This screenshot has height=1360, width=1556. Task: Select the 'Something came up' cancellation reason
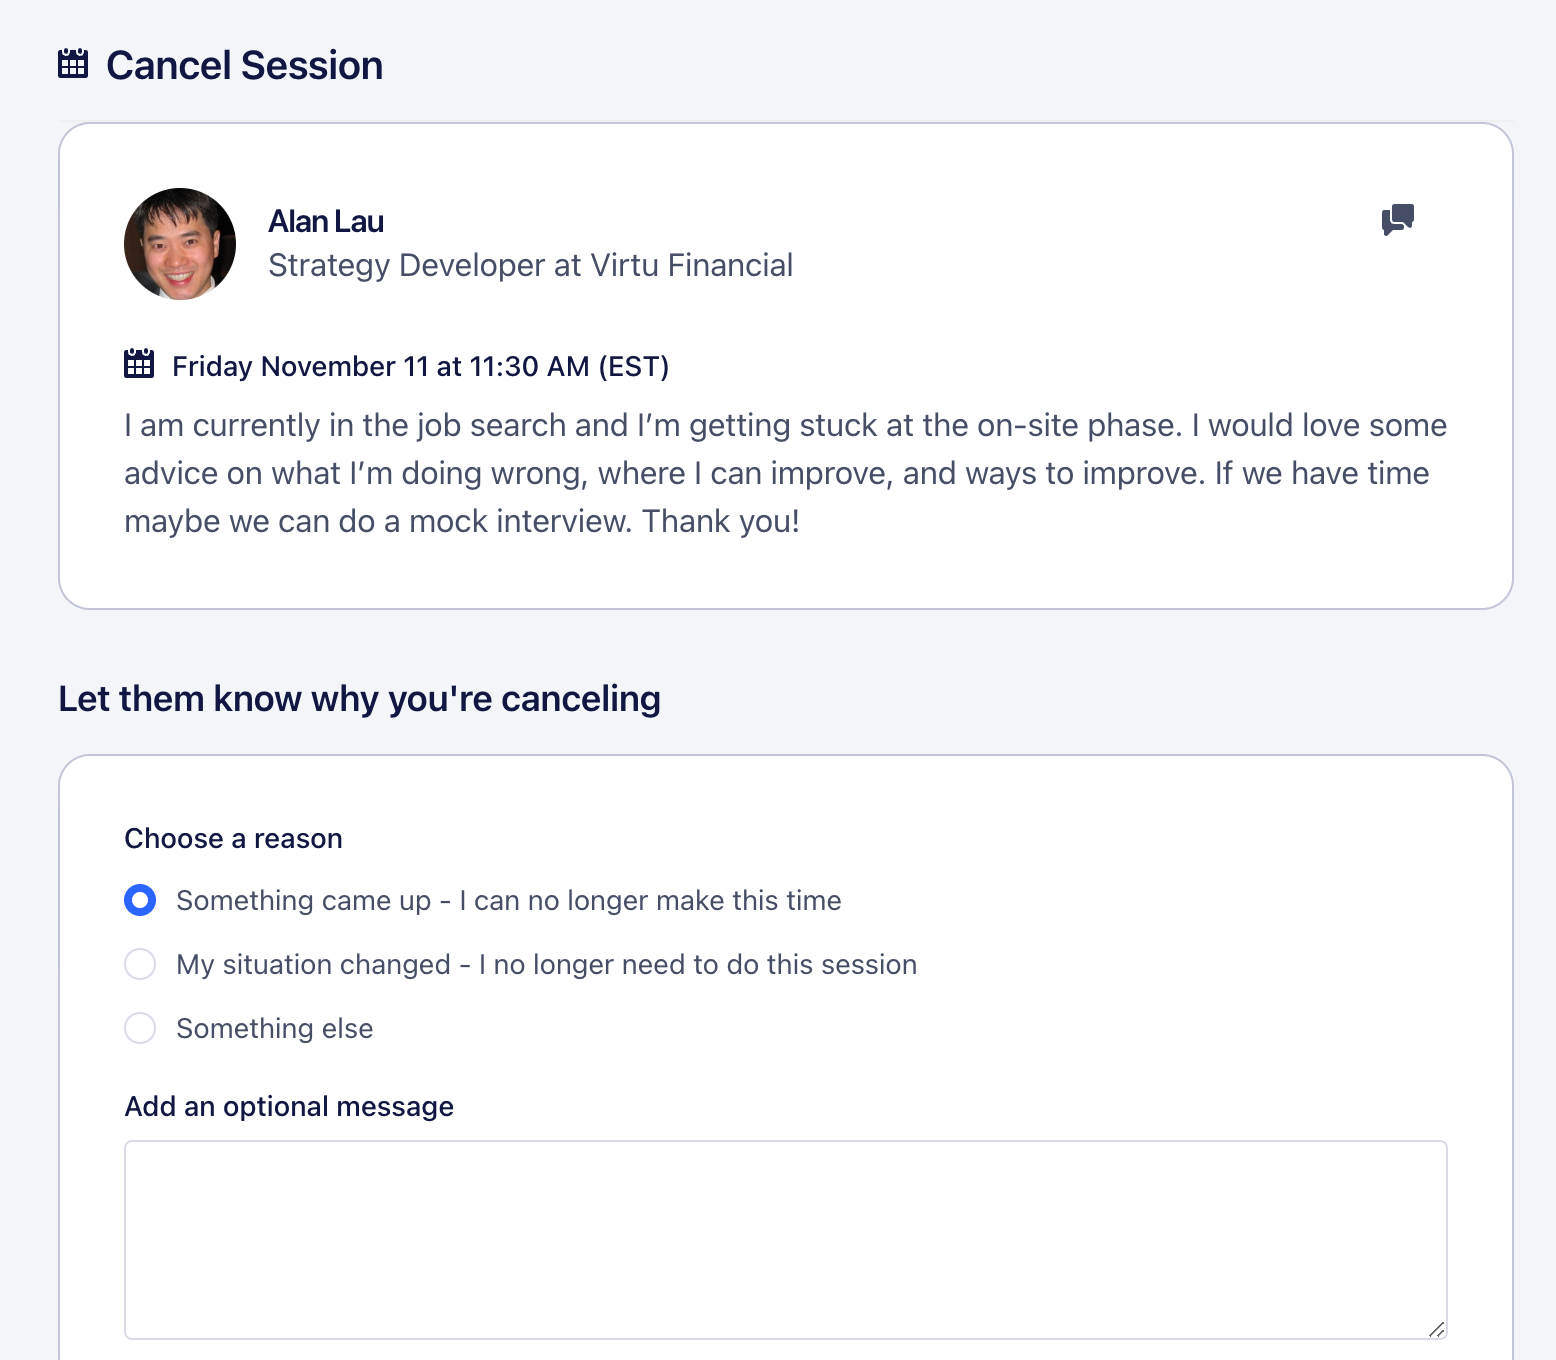coord(140,900)
